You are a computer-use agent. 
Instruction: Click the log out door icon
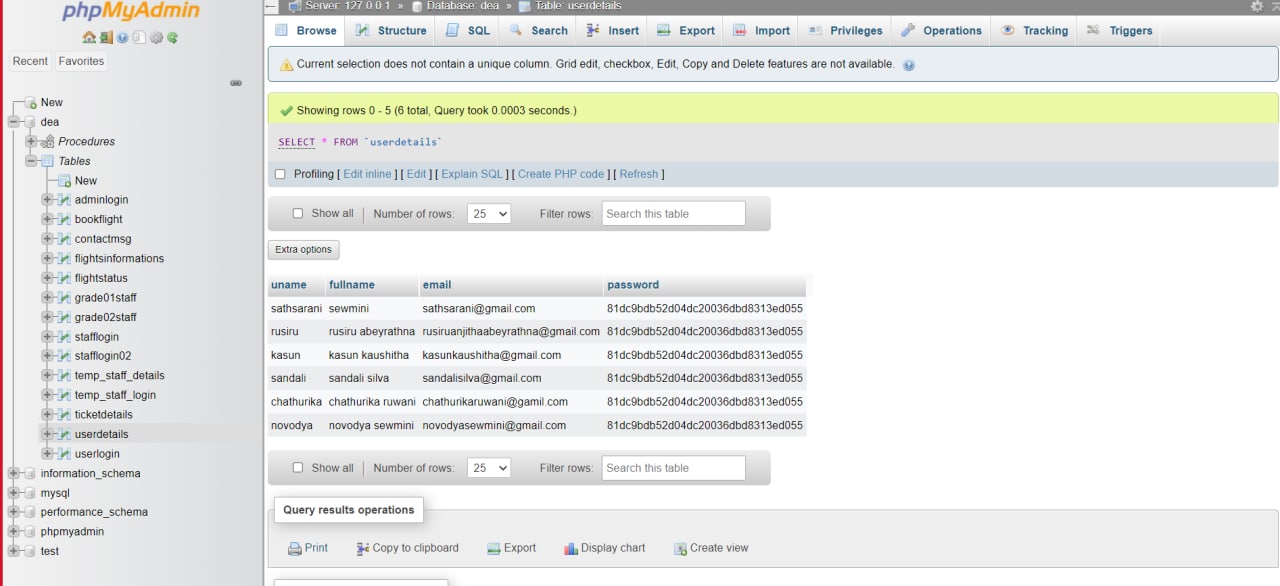coord(106,38)
